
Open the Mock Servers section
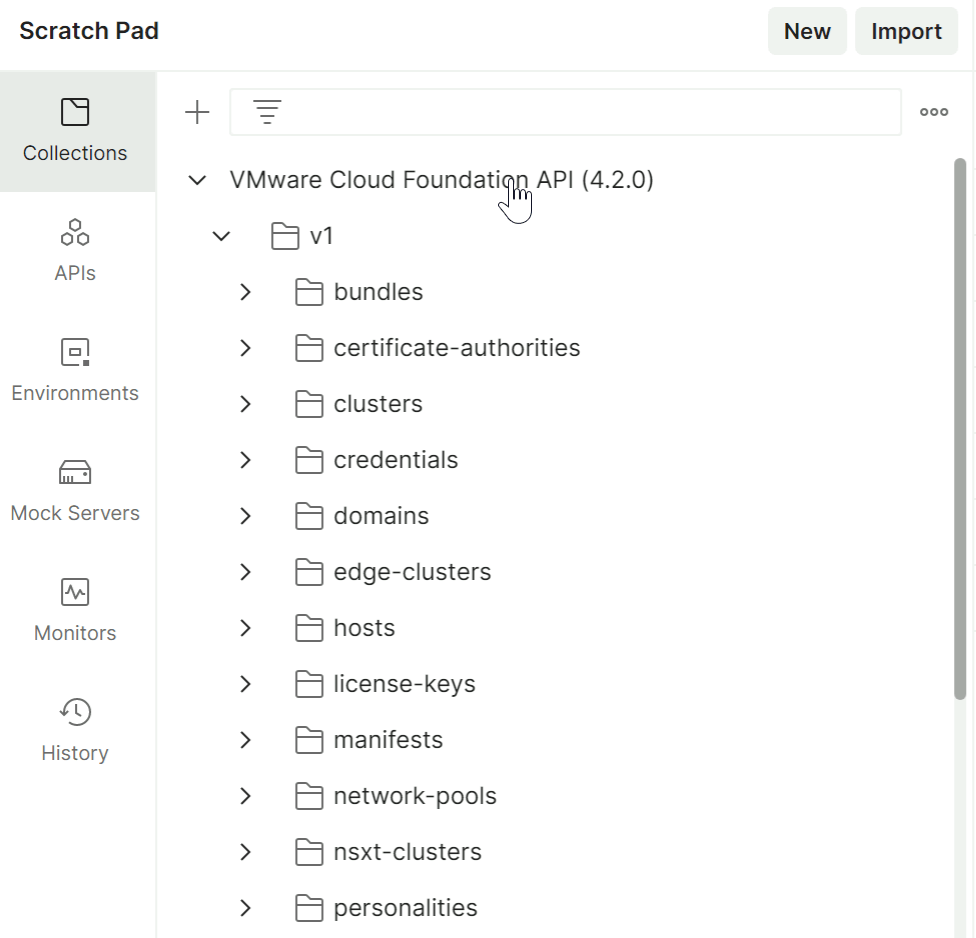tap(75, 491)
